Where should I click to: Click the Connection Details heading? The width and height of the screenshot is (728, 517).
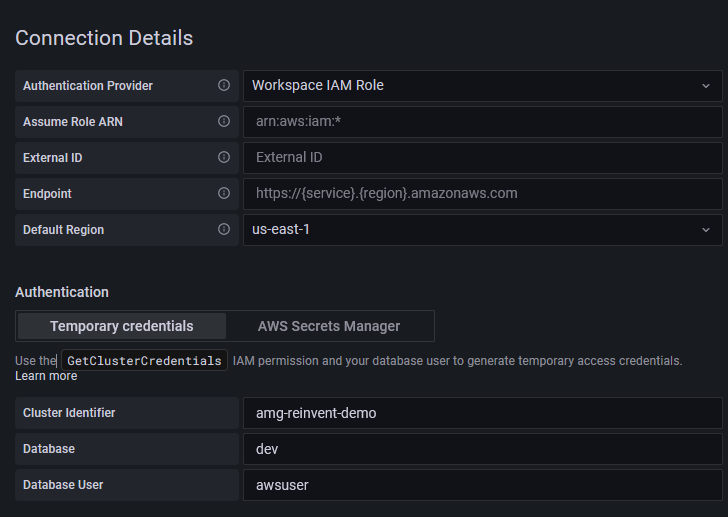(x=104, y=38)
